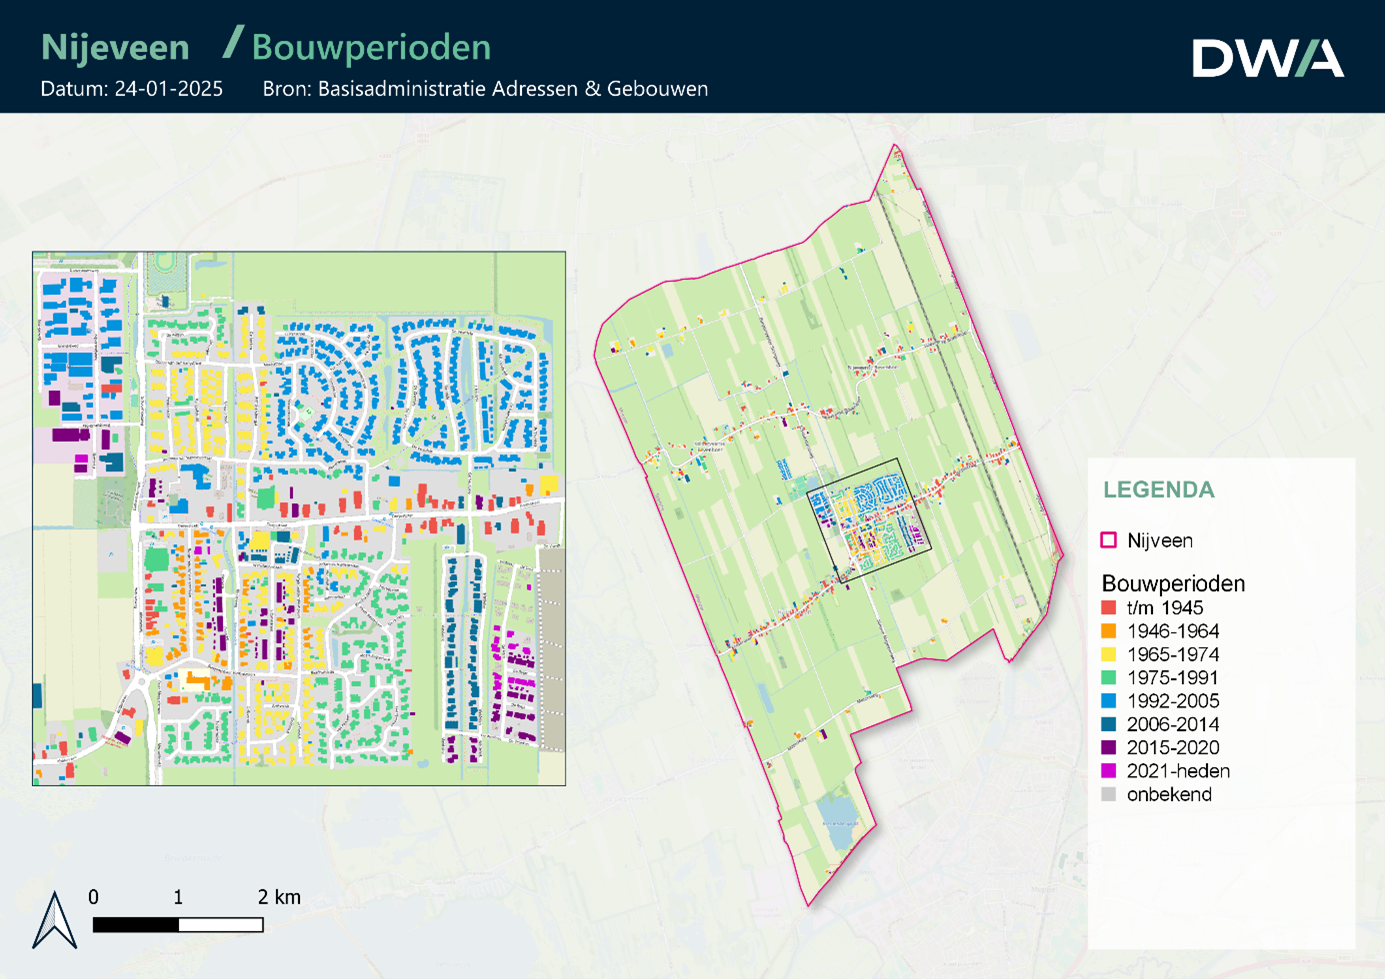This screenshot has height=979, width=1385.
Task: Click the Datum: 24-01-2025 text
Action: tap(131, 88)
